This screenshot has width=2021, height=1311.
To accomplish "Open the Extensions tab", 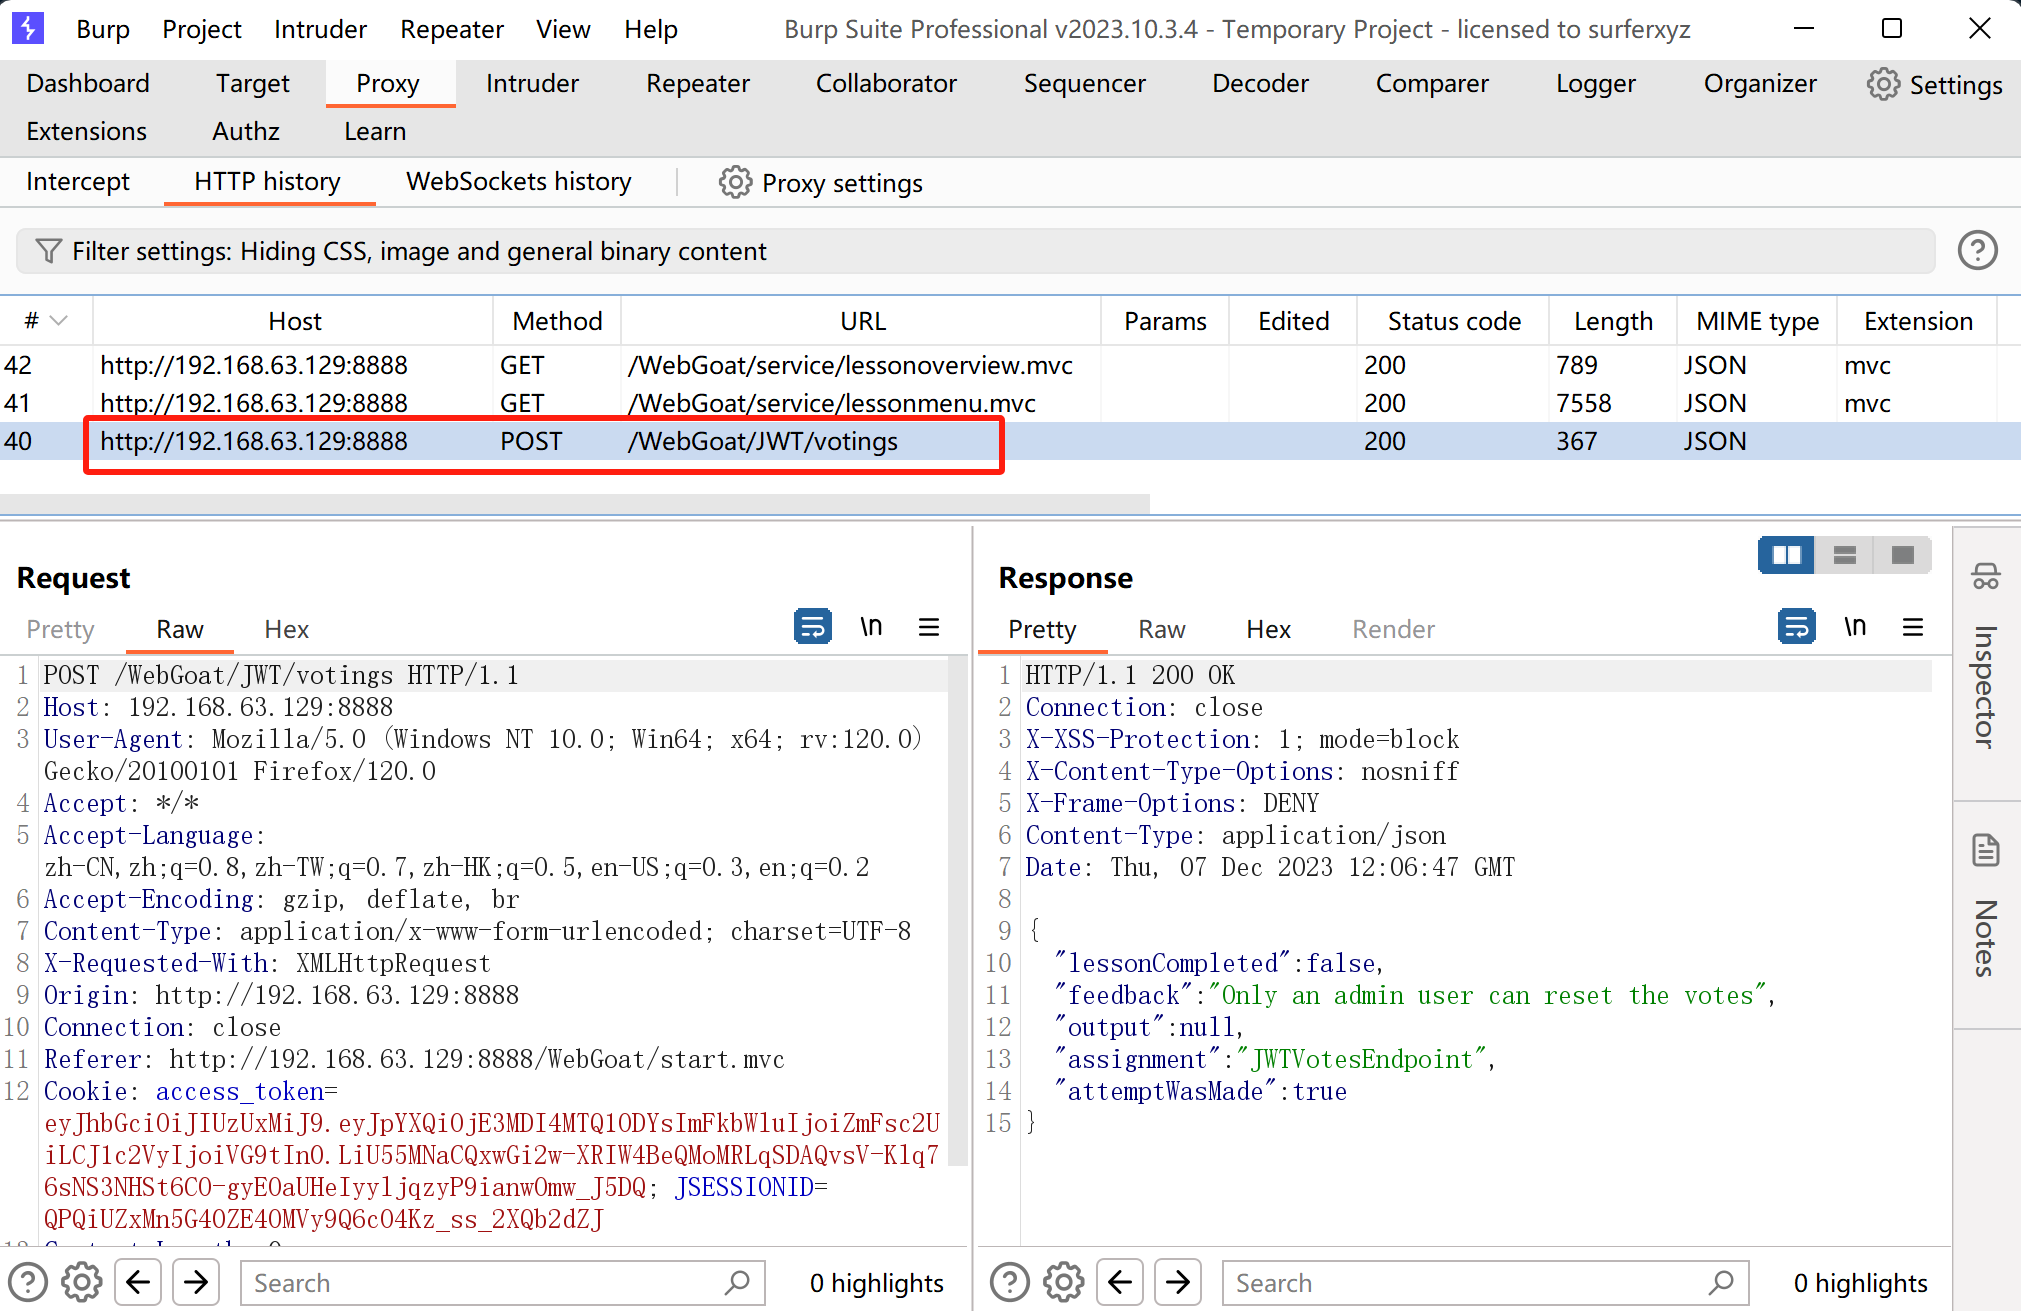I will (x=87, y=131).
